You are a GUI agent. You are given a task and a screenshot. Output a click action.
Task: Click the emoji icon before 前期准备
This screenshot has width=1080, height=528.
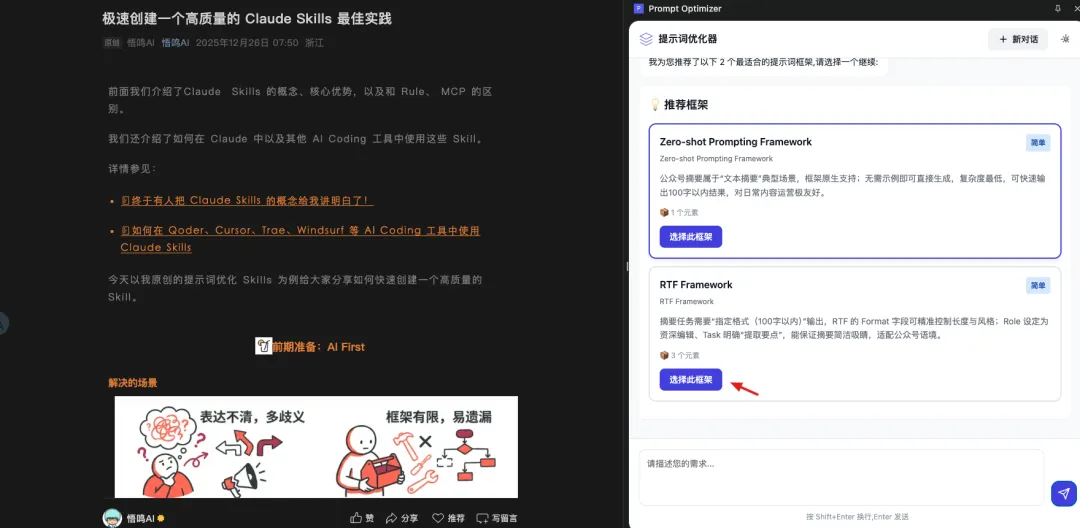tap(263, 346)
